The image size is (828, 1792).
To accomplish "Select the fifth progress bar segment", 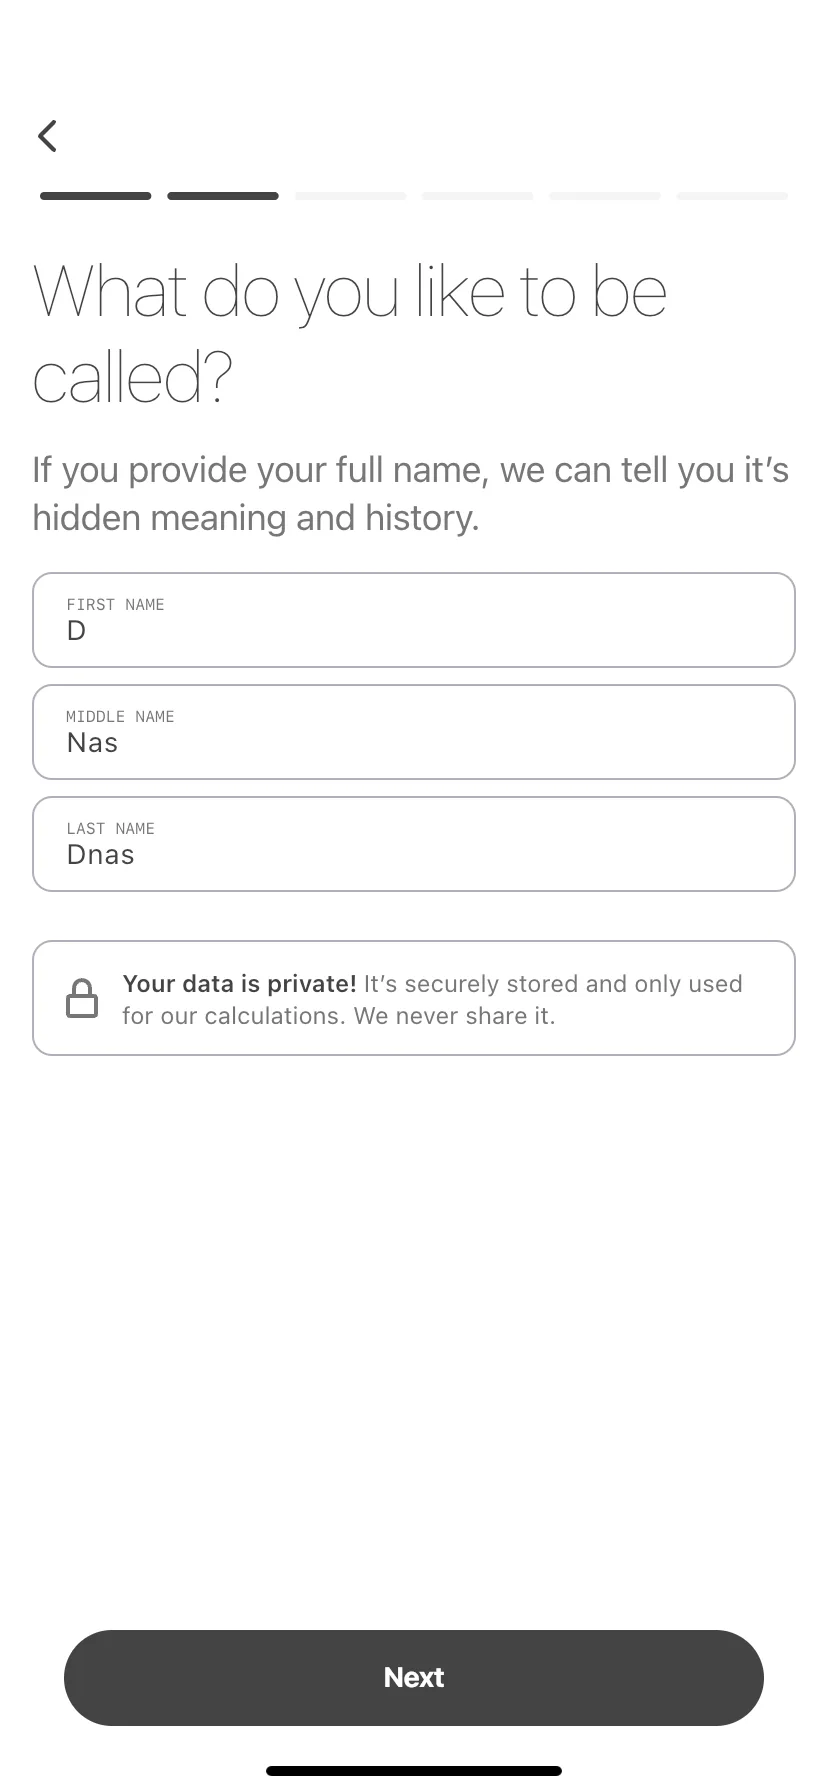I will coord(605,196).
